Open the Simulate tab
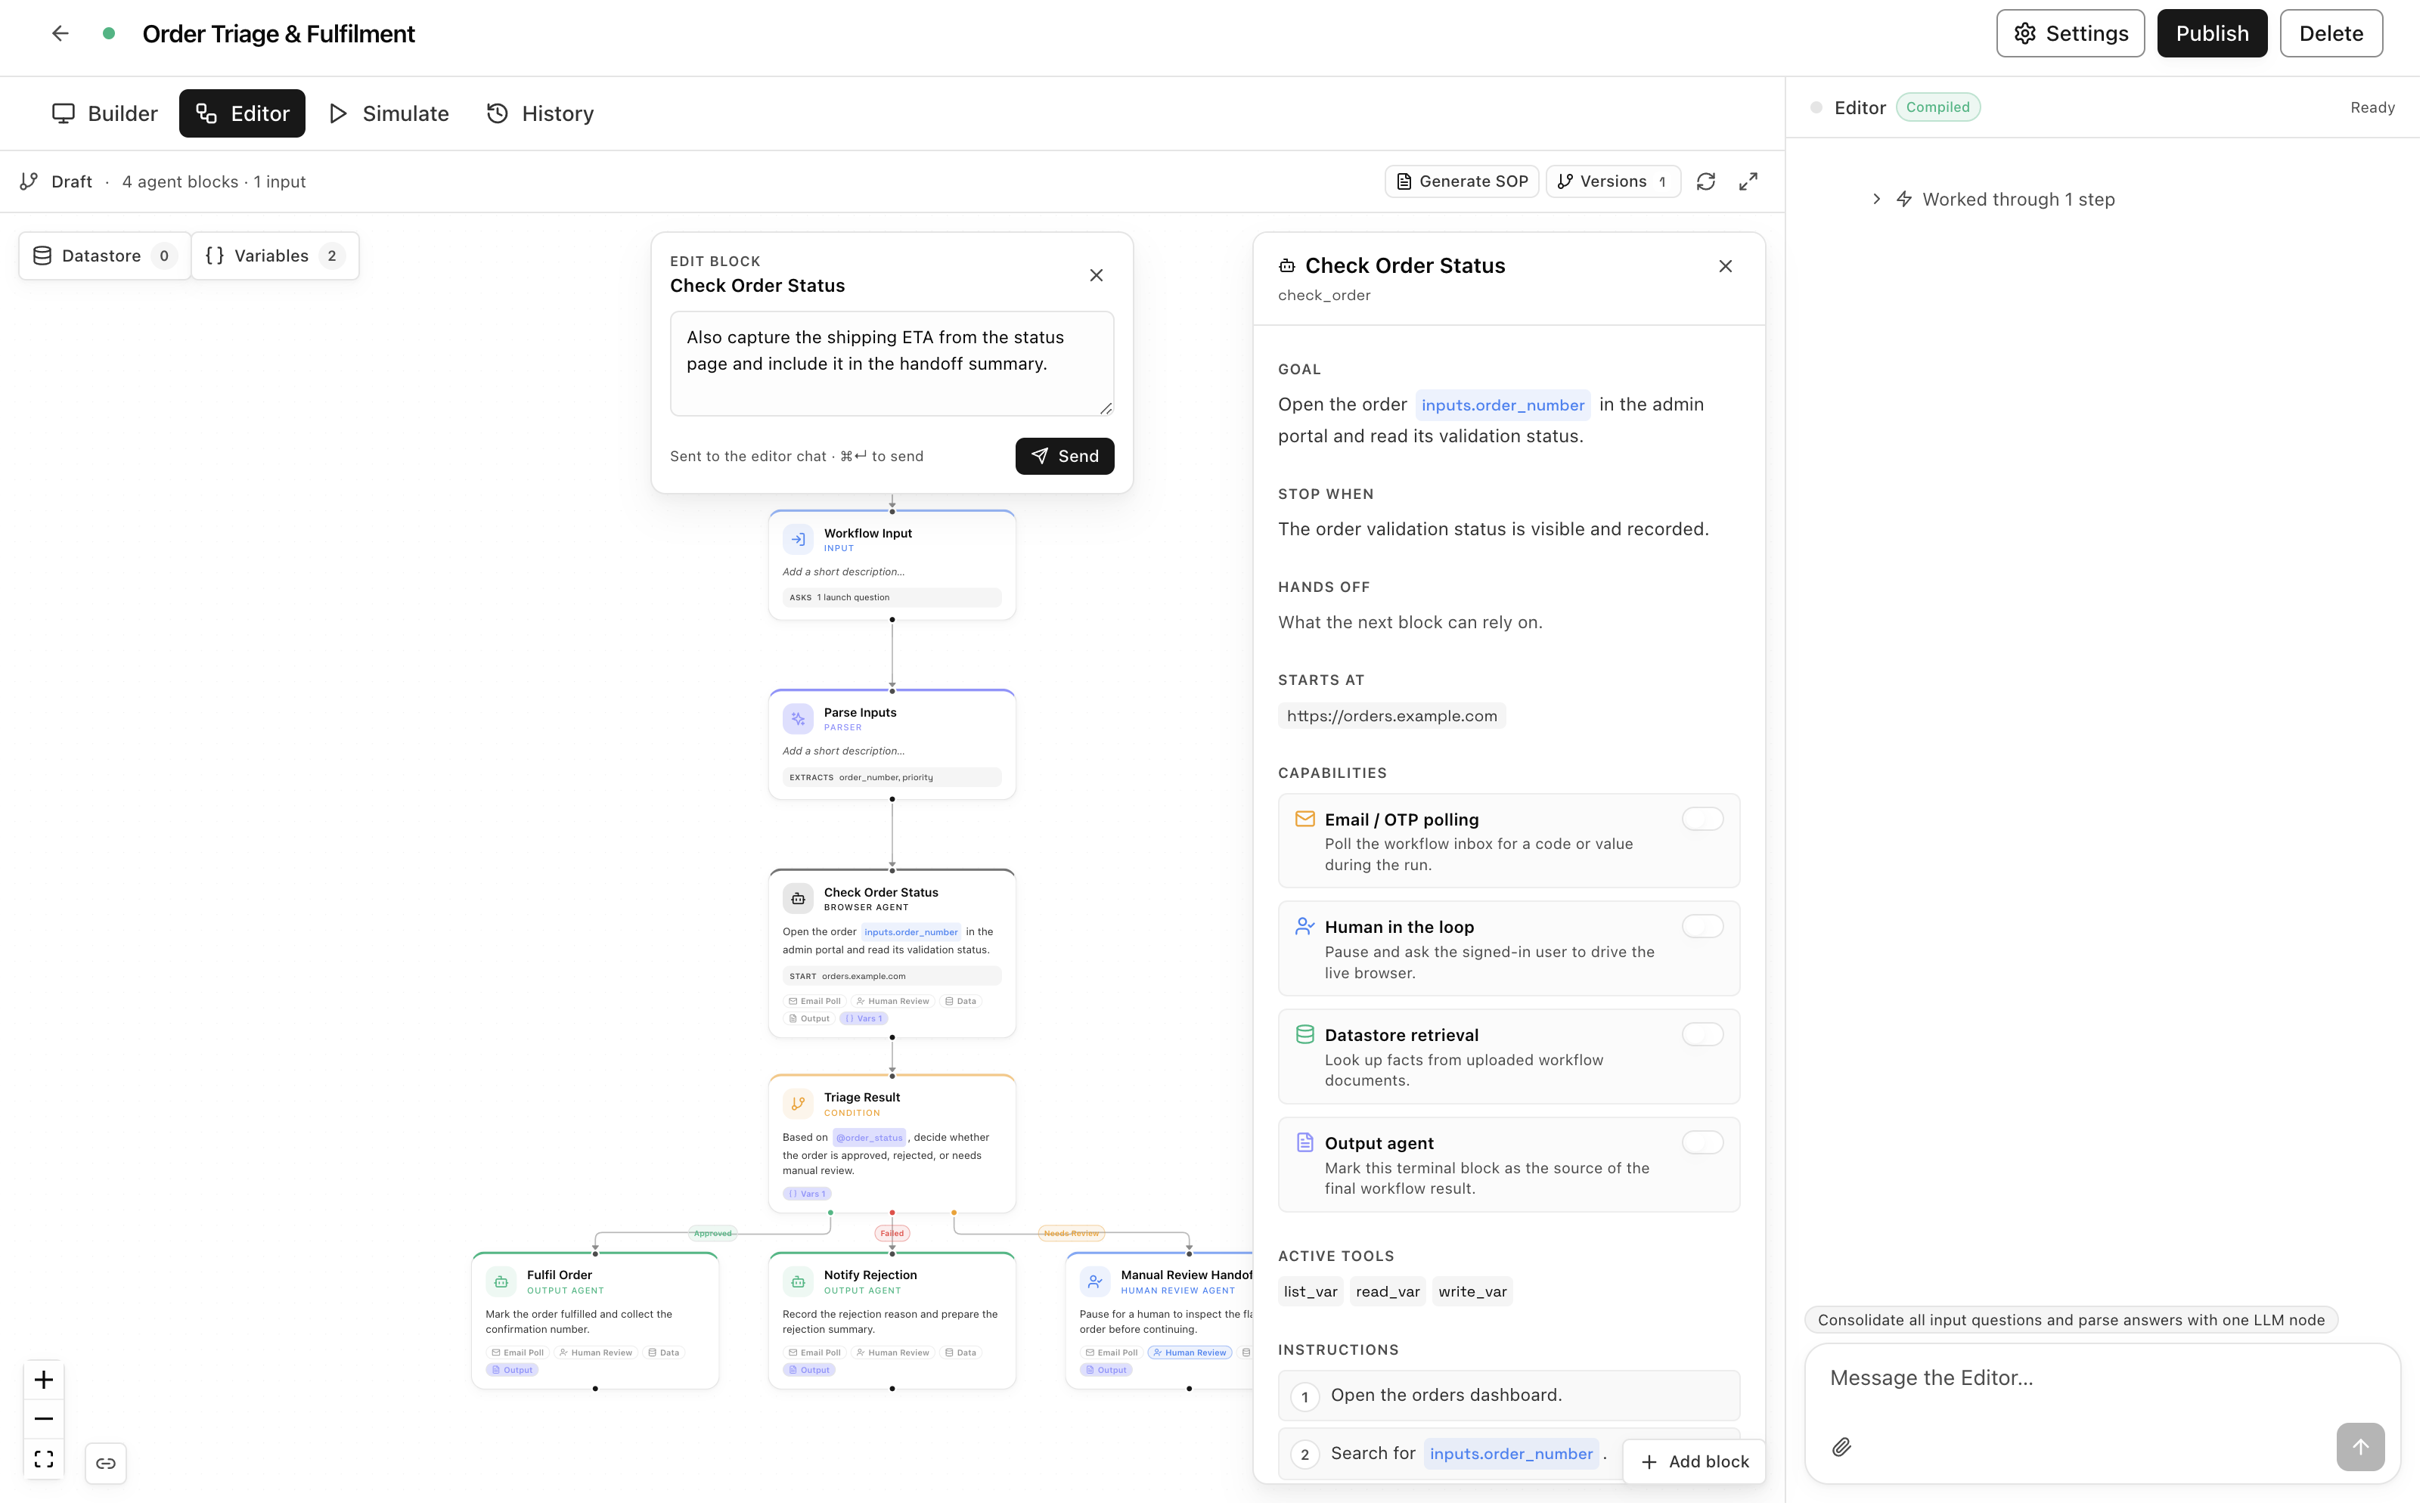The image size is (2429, 1512). point(391,114)
